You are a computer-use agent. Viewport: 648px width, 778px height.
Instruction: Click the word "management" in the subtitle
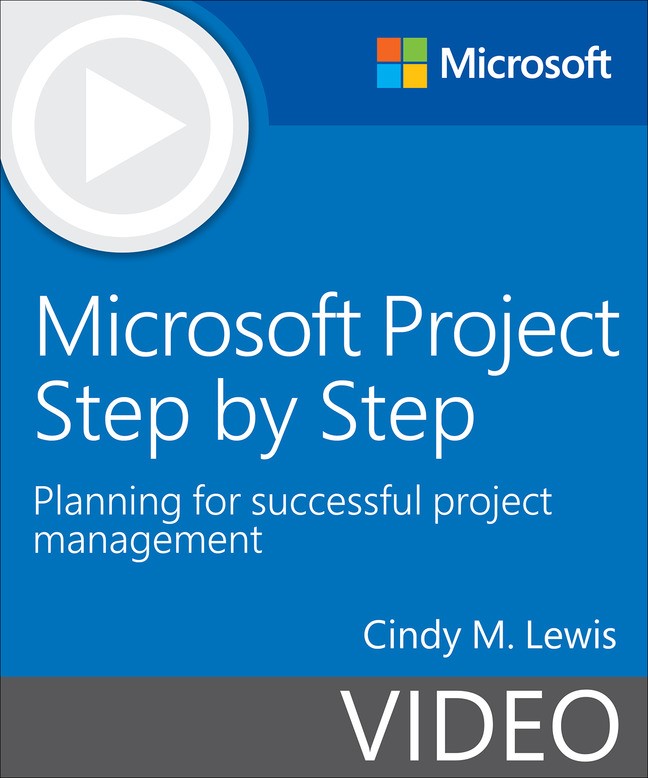[148, 541]
